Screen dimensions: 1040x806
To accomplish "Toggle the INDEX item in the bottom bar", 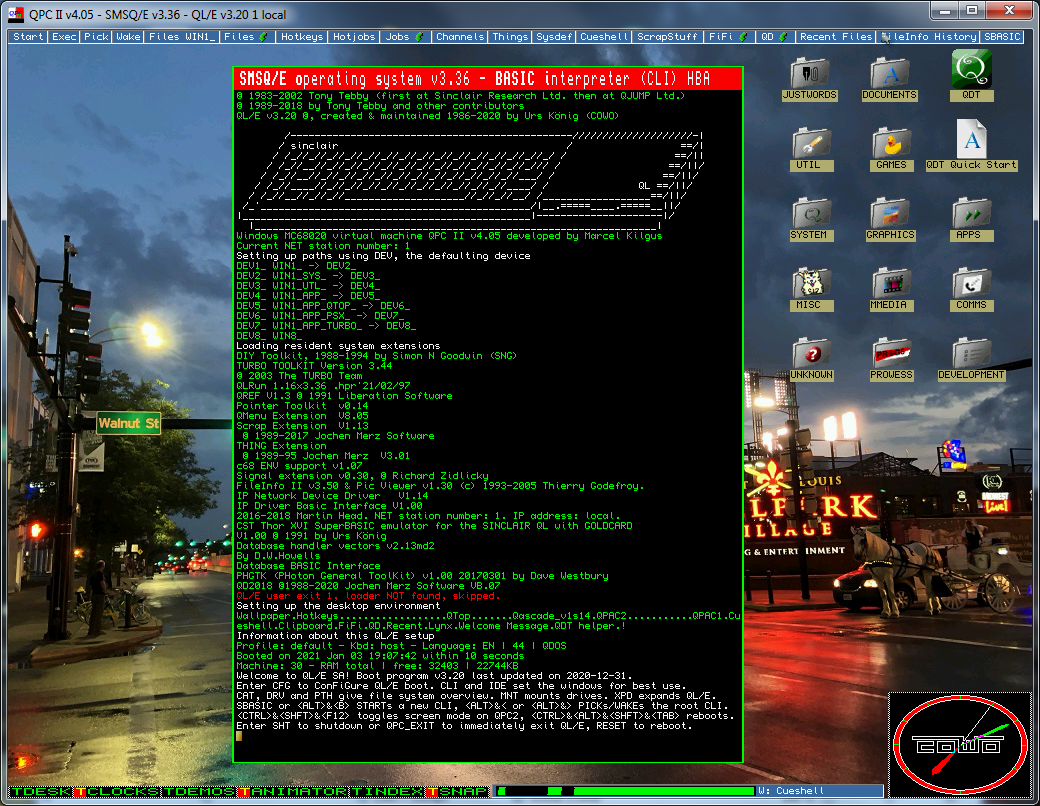I will (x=387, y=791).
